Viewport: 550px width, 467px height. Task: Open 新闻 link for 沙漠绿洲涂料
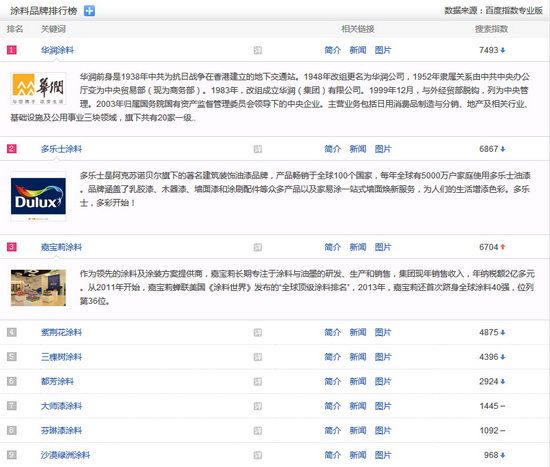(358, 455)
